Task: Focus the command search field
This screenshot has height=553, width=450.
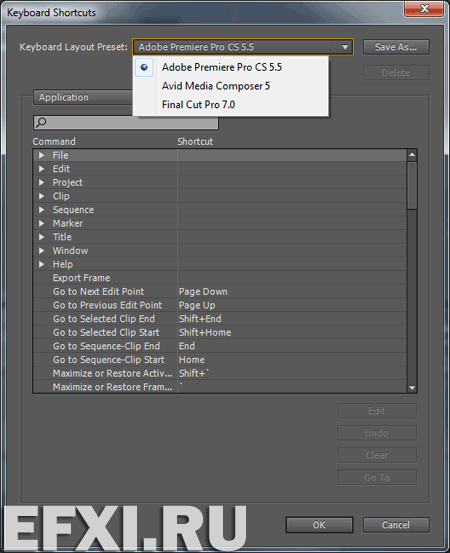Action: tap(126, 123)
